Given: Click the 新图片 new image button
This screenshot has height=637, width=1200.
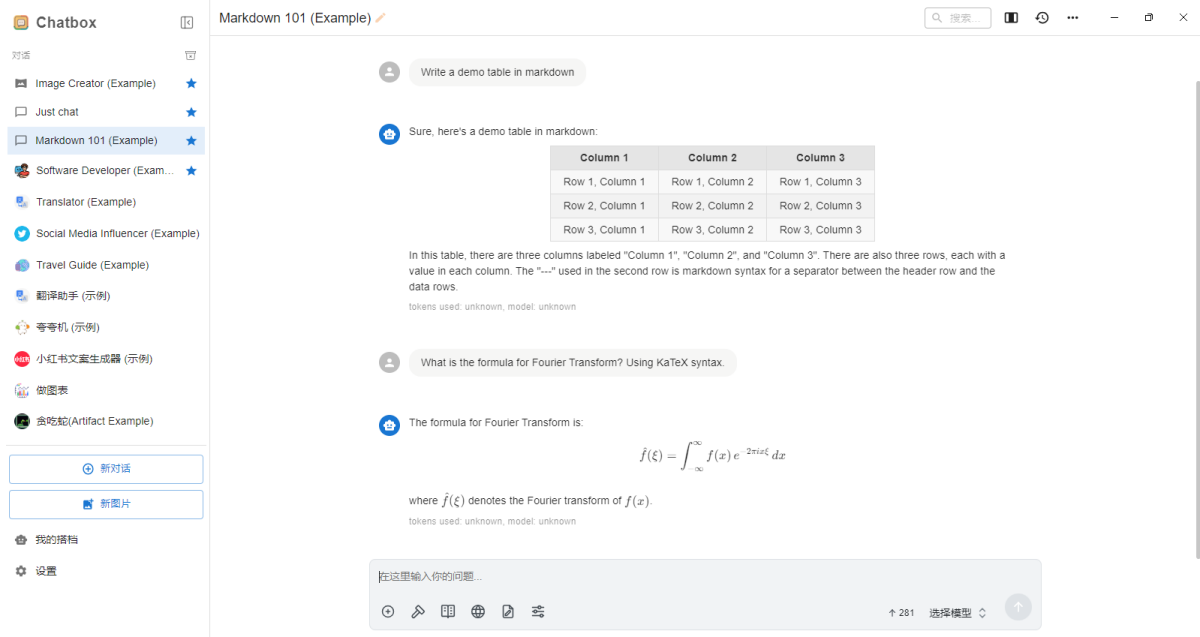Looking at the screenshot, I should [x=106, y=504].
